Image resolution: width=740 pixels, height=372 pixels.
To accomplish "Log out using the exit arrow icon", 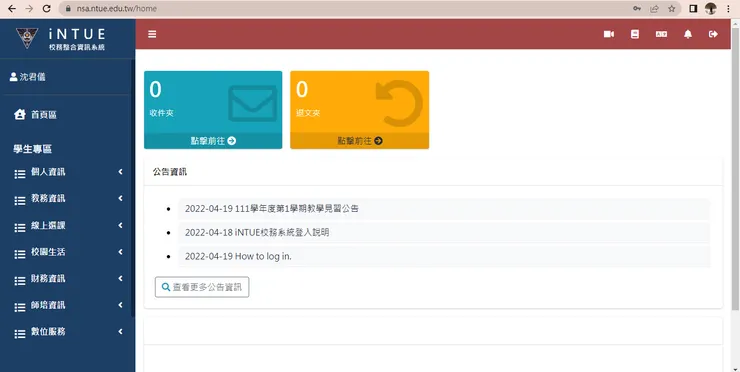I will 713,34.
